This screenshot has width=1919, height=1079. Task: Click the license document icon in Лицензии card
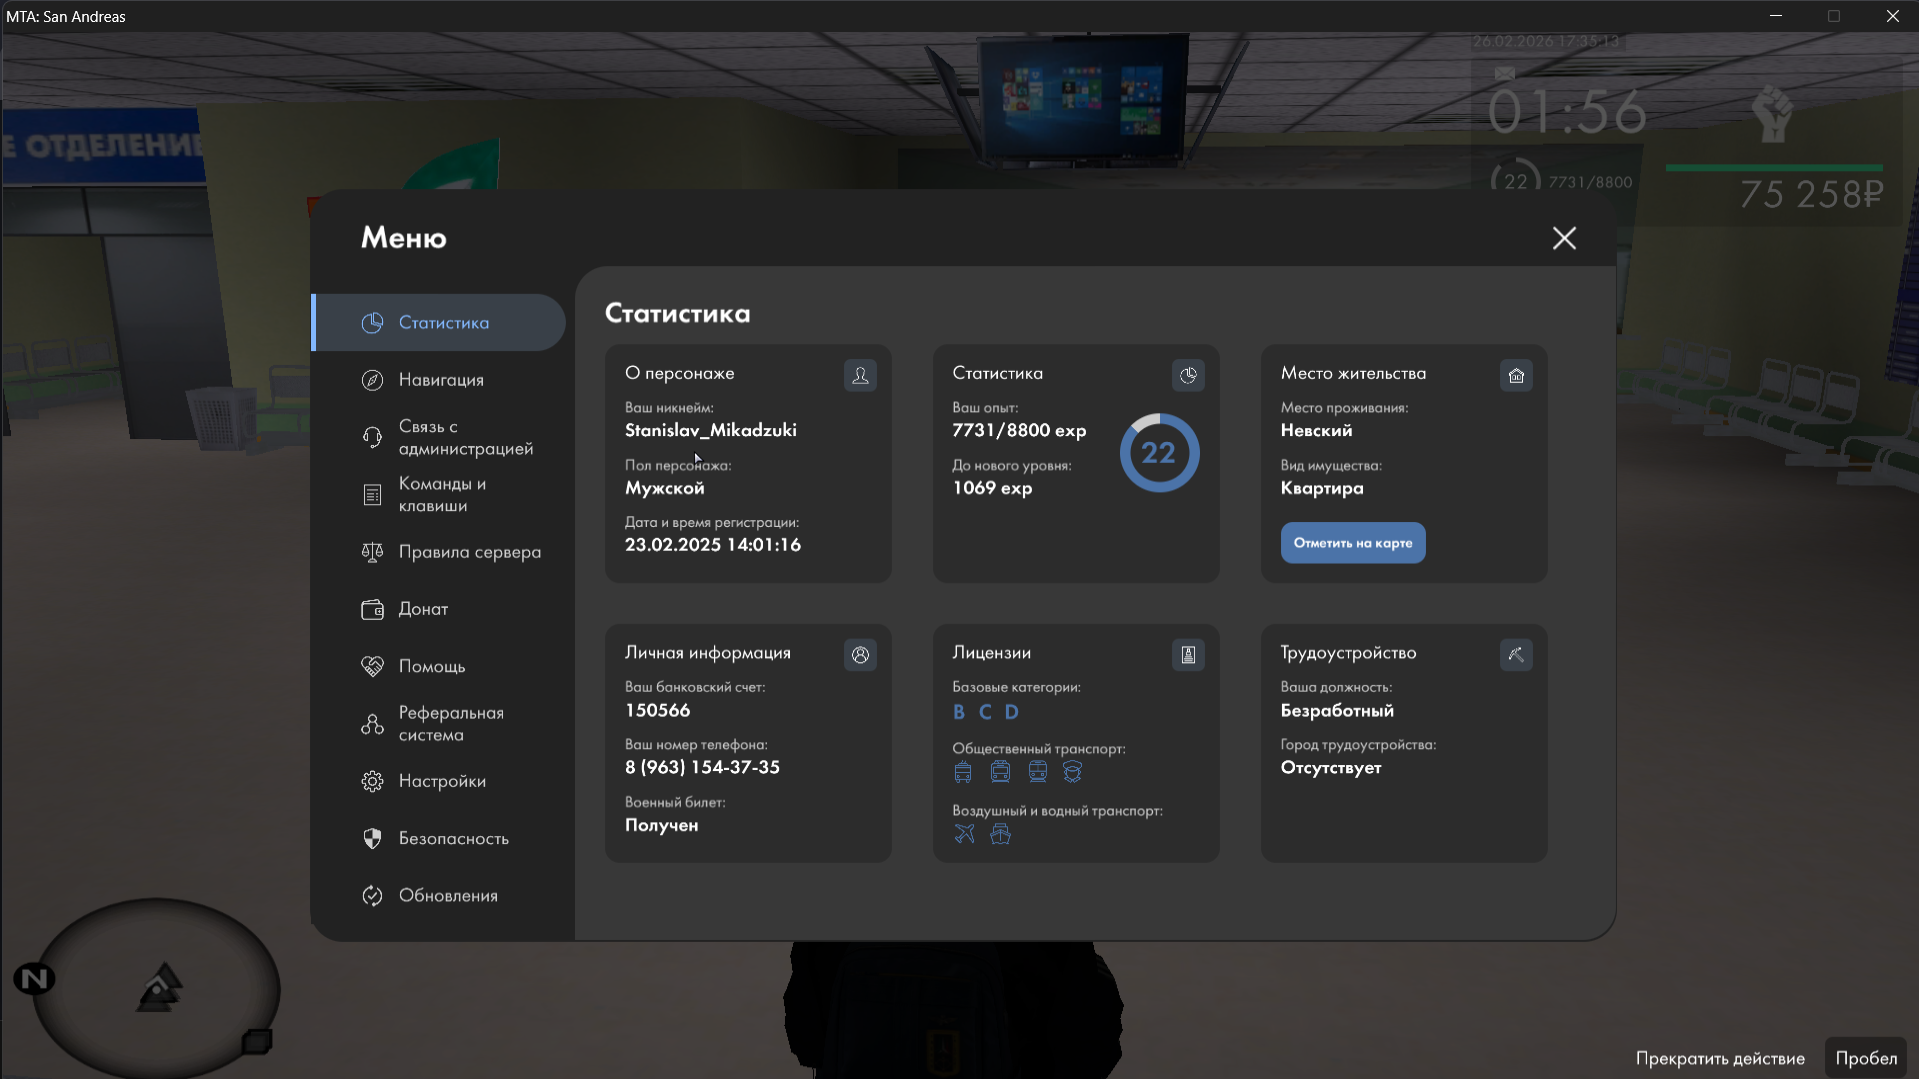click(1188, 655)
